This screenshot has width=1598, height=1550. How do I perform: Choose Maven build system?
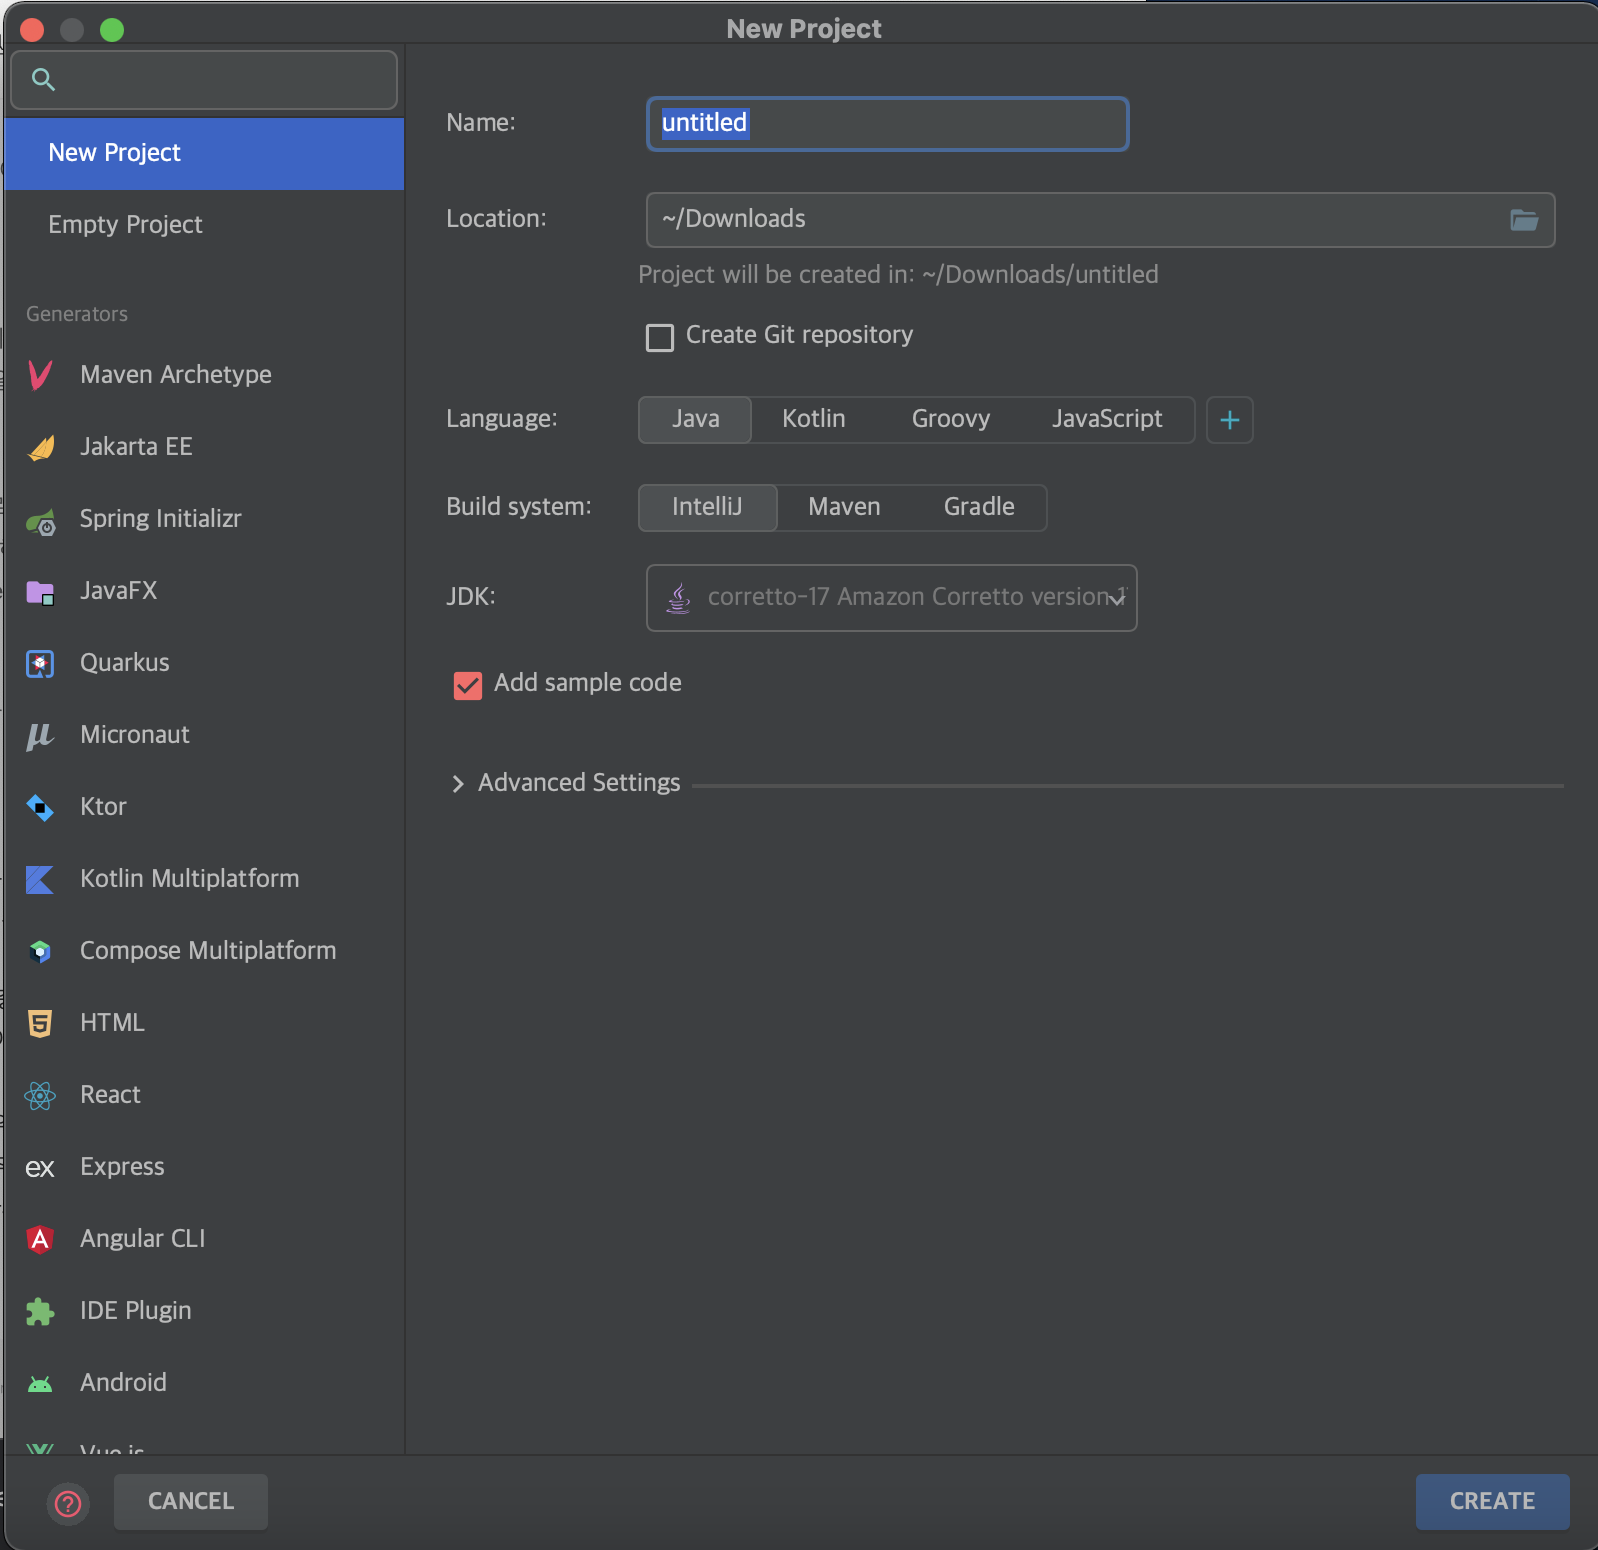click(844, 507)
